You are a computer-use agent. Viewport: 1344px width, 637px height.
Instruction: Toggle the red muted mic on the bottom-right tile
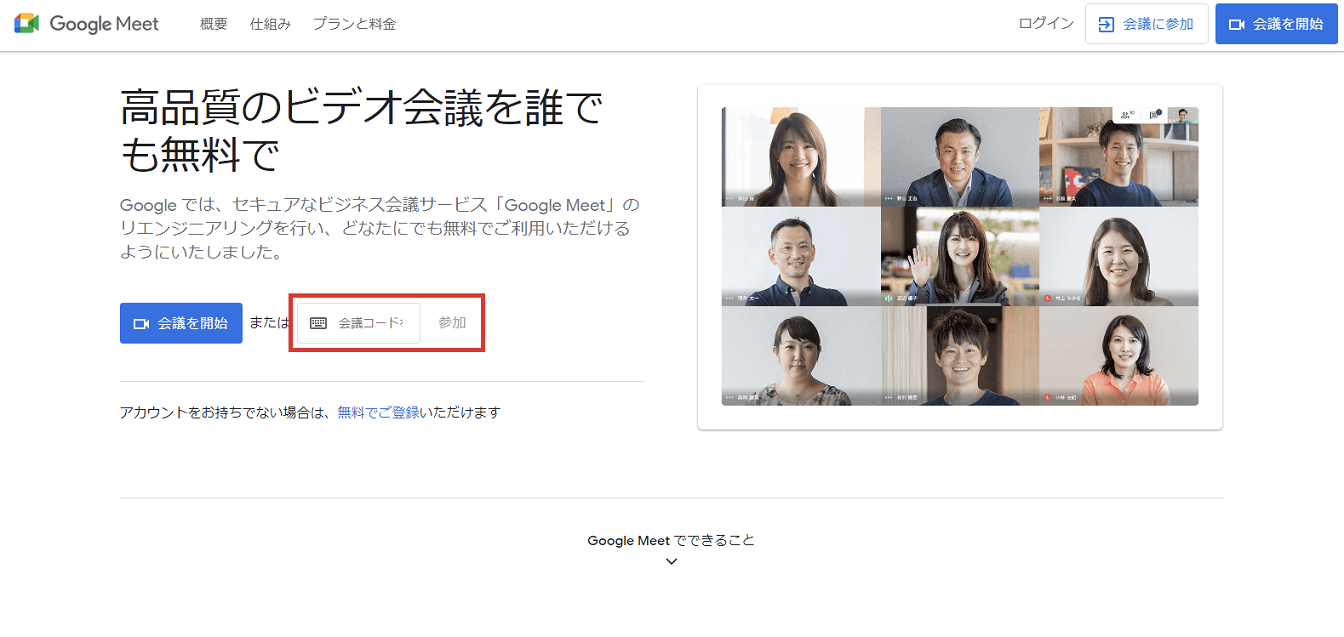pos(1047,396)
